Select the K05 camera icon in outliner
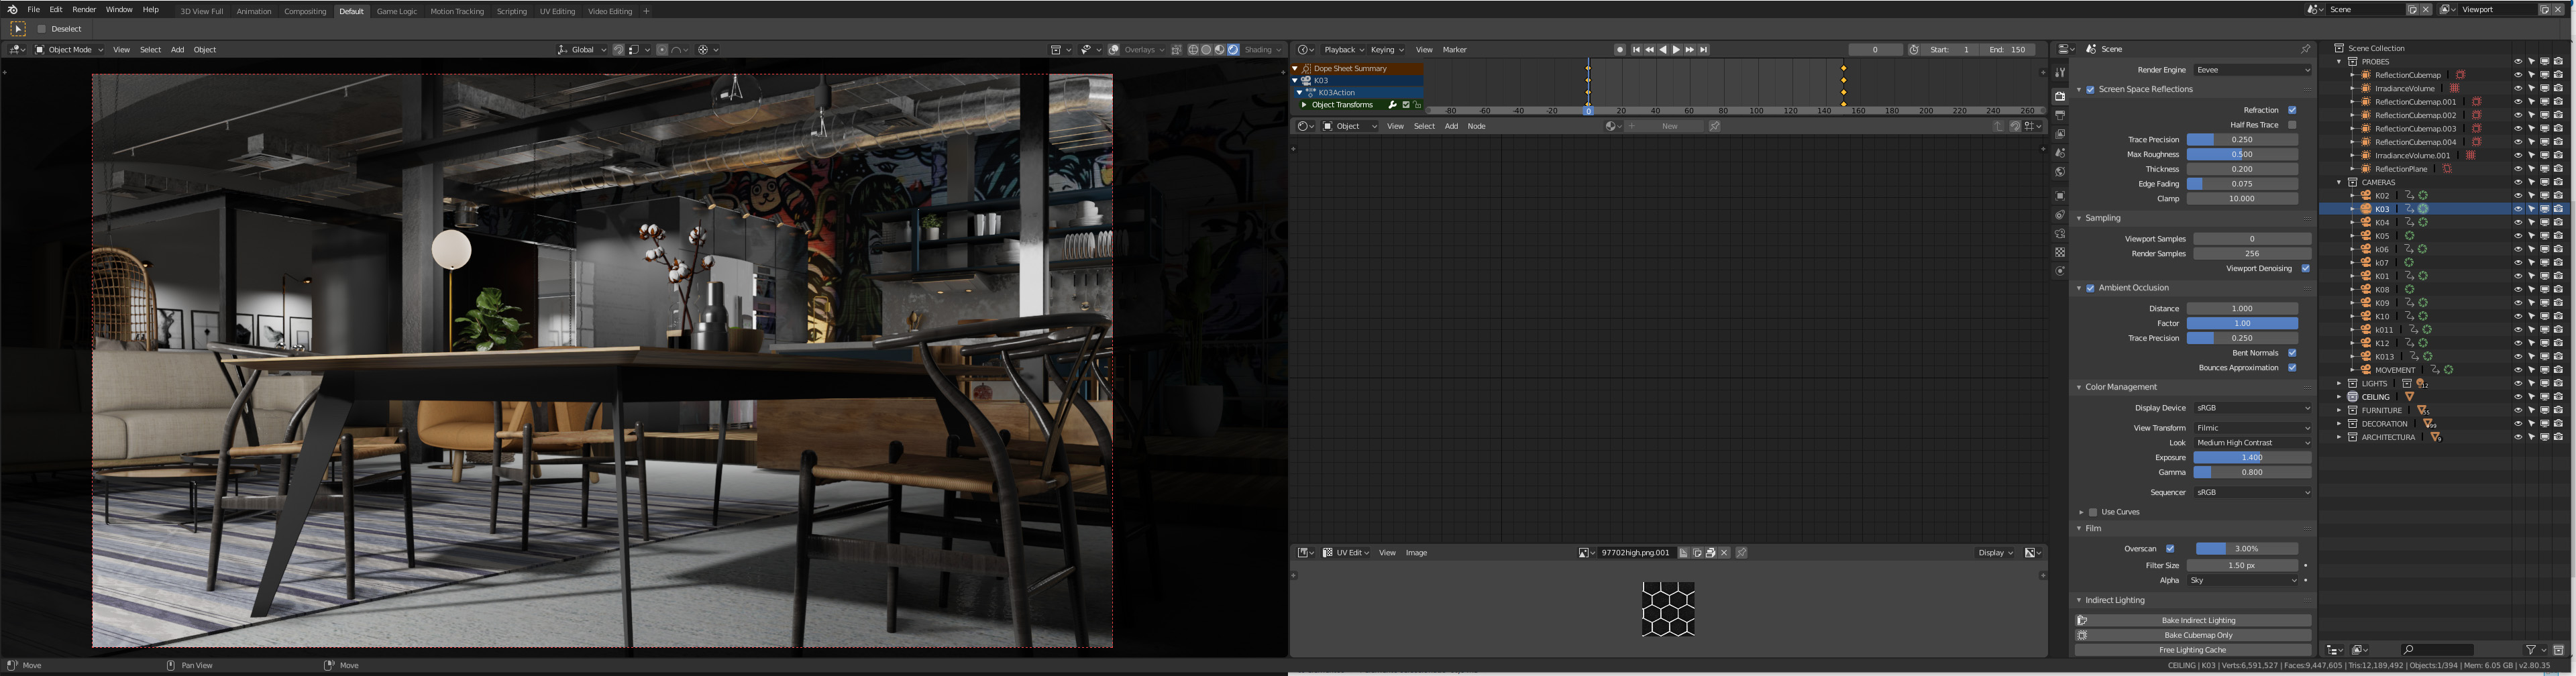The width and height of the screenshot is (2576, 676). 2366,236
